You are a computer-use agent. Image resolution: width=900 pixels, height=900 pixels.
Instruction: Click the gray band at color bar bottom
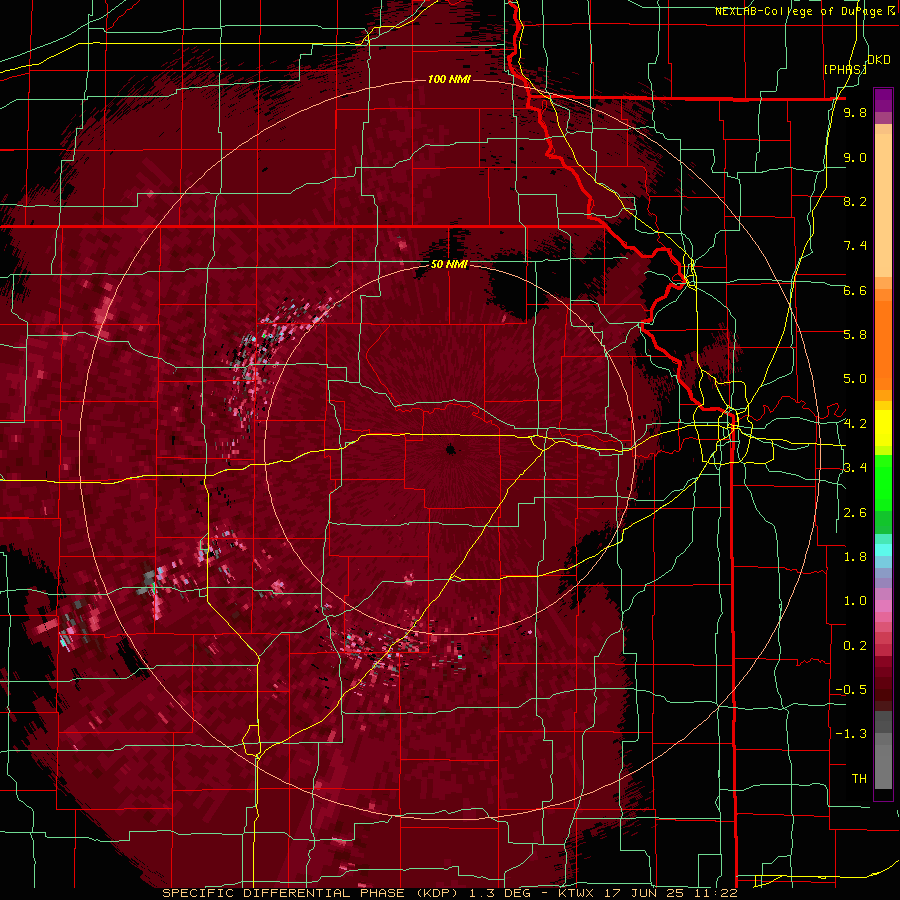(x=883, y=752)
